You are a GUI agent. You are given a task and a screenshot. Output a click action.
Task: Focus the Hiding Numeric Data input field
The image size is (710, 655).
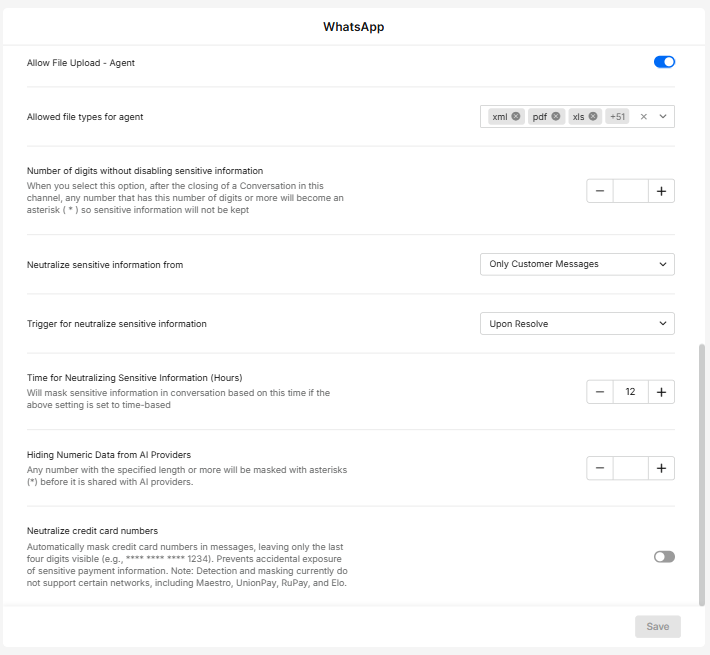tap(631, 468)
